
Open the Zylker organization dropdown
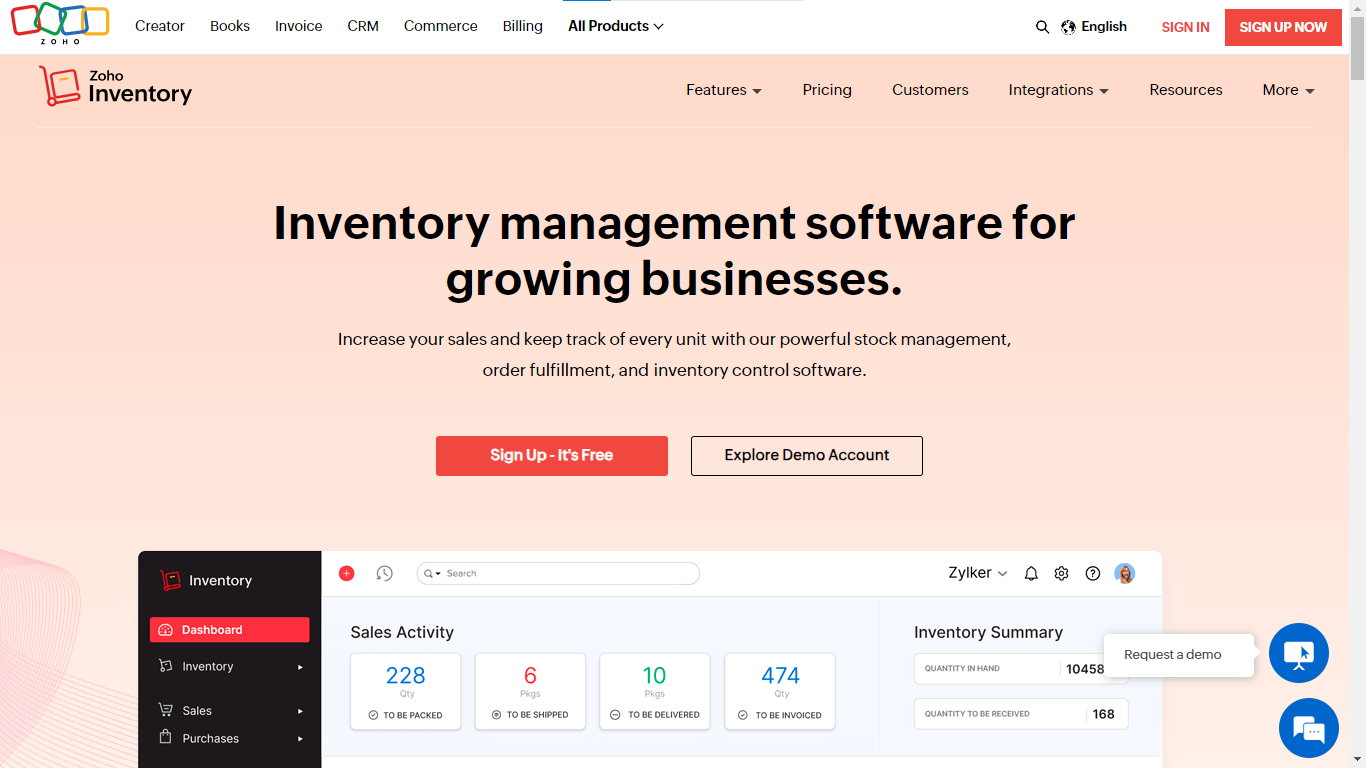pyautogui.click(x=977, y=573)
